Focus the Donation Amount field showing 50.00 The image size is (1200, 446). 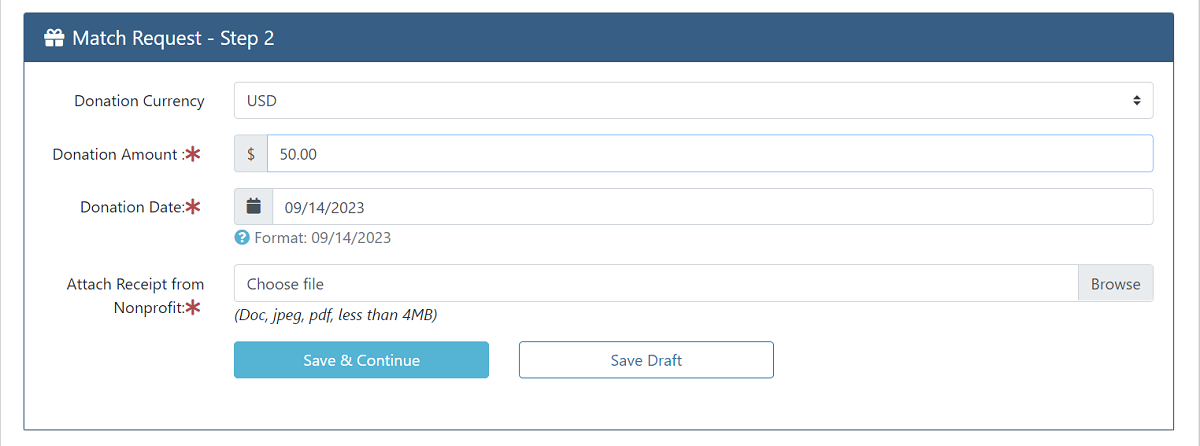click(709, 154)
